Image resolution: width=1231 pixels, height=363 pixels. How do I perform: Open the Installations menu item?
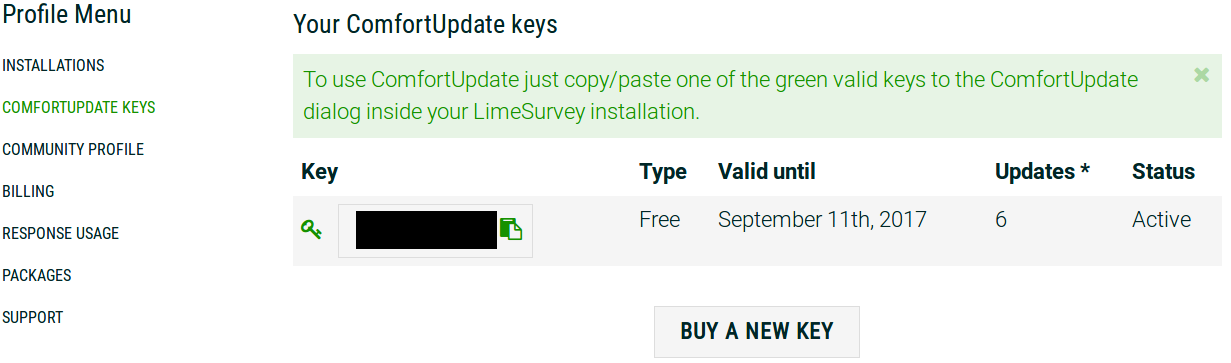tap(53, 65)
